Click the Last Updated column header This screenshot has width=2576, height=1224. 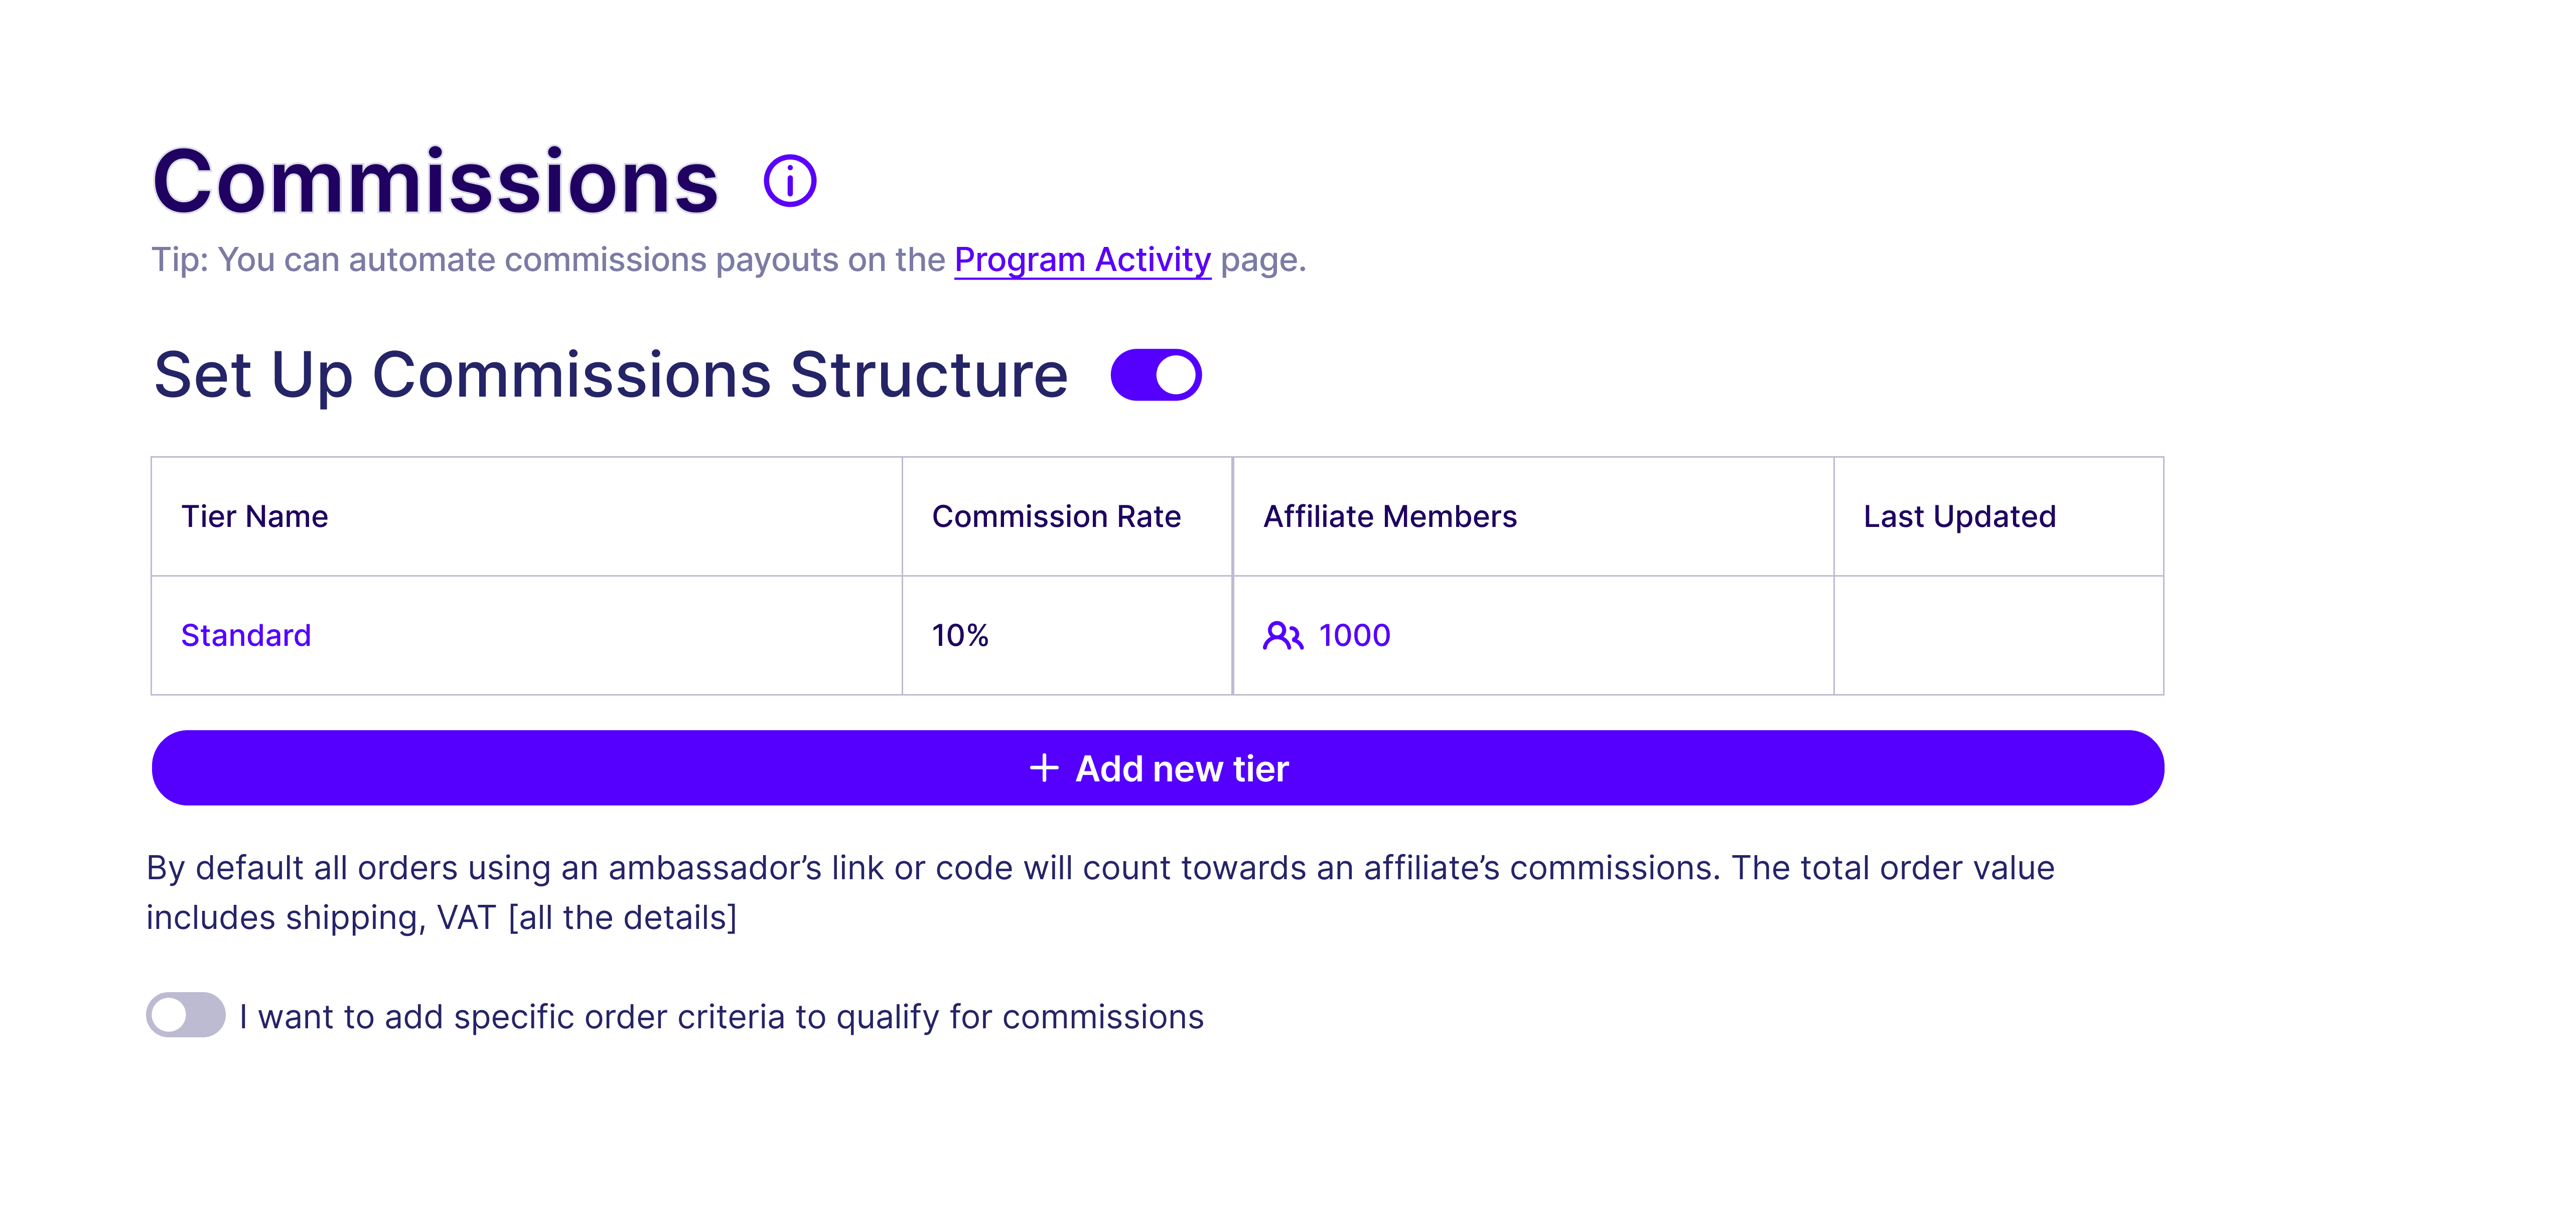point(1959,517)
